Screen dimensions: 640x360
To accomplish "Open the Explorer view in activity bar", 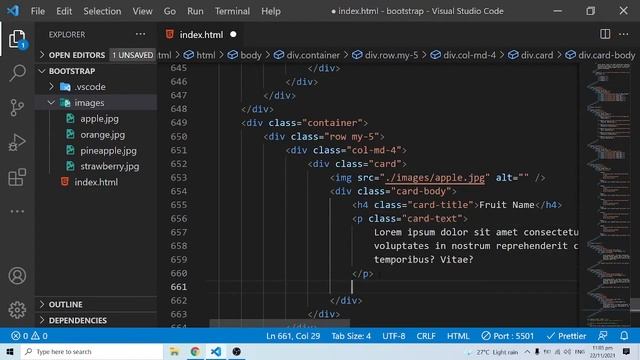I will [17, 39].
